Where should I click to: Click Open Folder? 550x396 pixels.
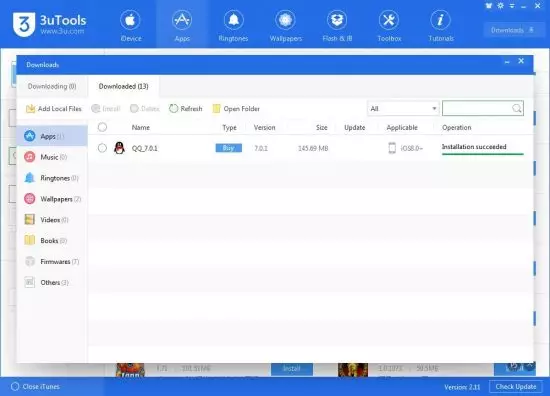(236, 109)
